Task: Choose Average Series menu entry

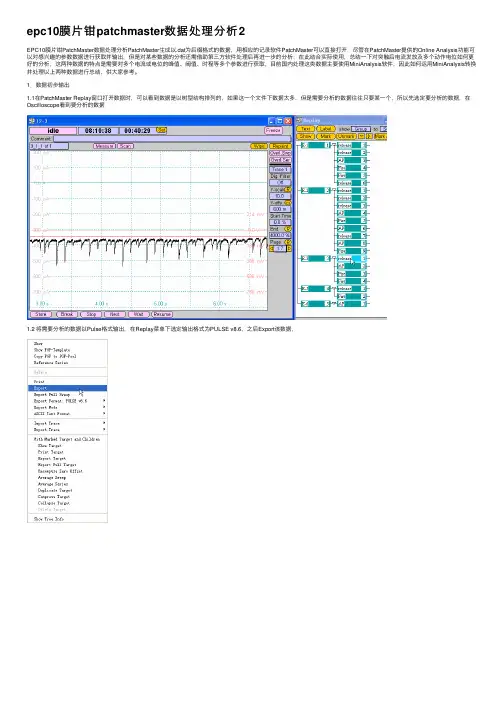Action: point(67,484)
